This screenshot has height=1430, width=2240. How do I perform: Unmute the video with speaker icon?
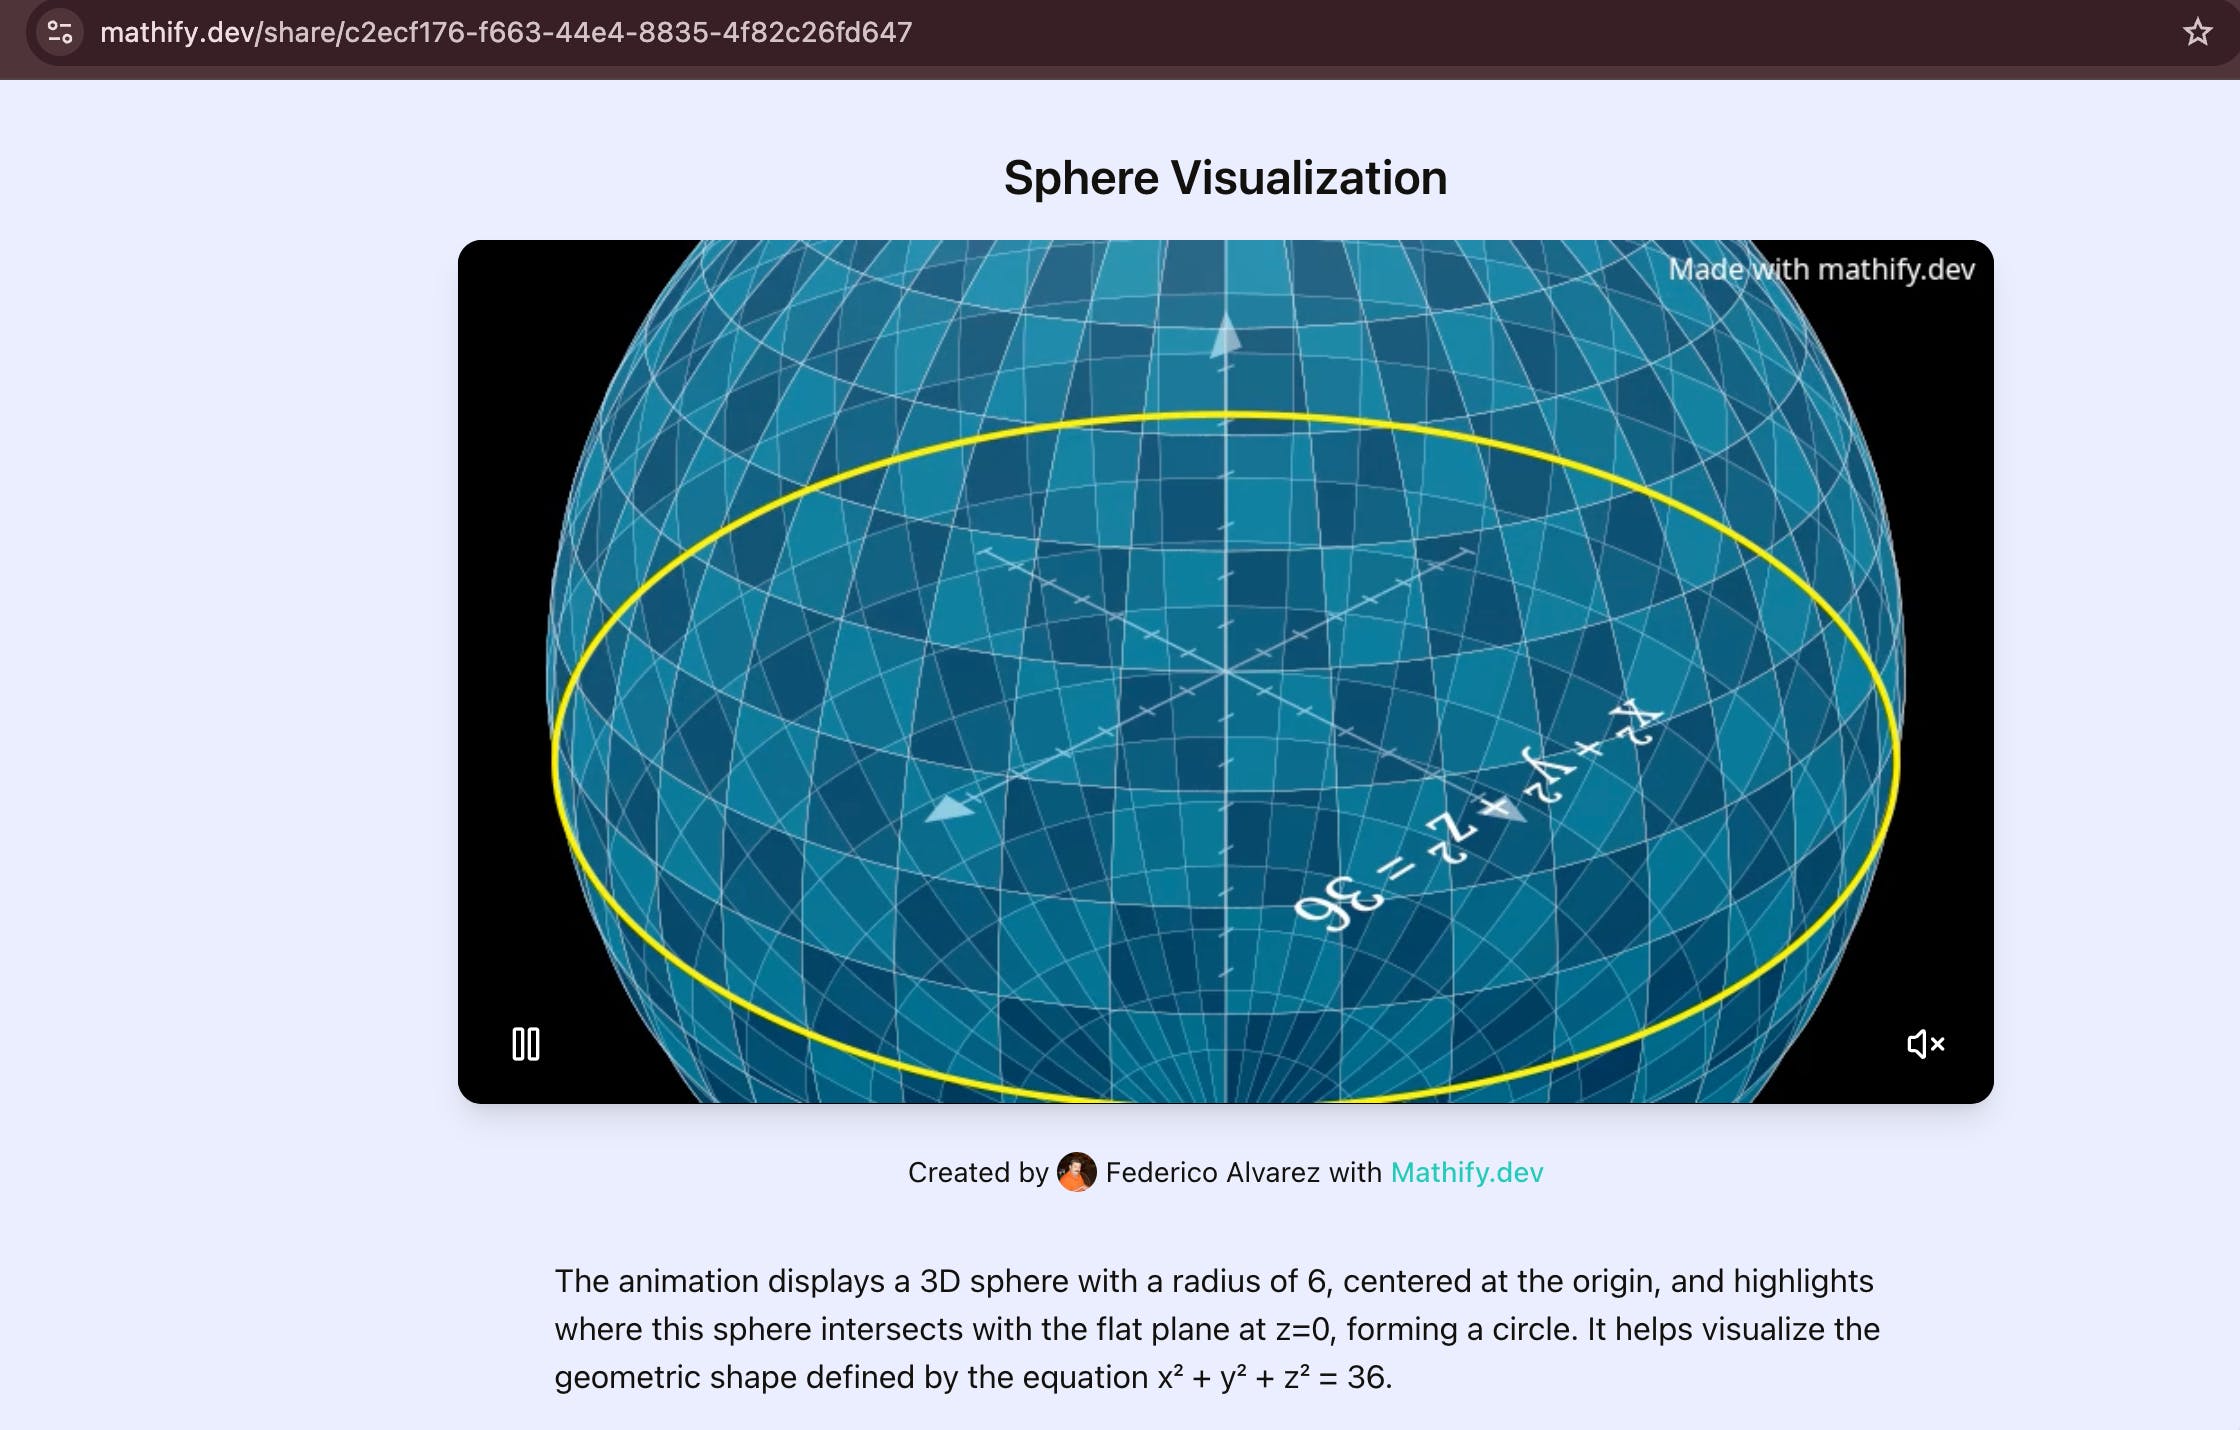1925,1044
